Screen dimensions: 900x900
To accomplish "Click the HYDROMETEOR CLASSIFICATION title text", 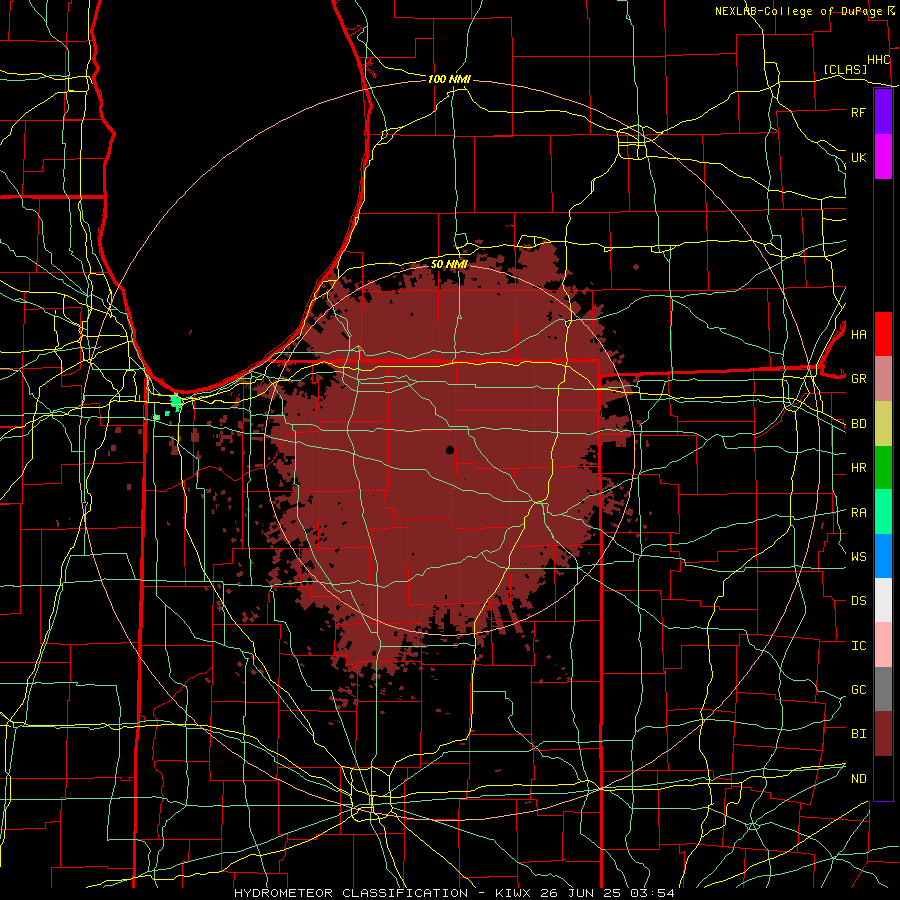I will 351,893.
